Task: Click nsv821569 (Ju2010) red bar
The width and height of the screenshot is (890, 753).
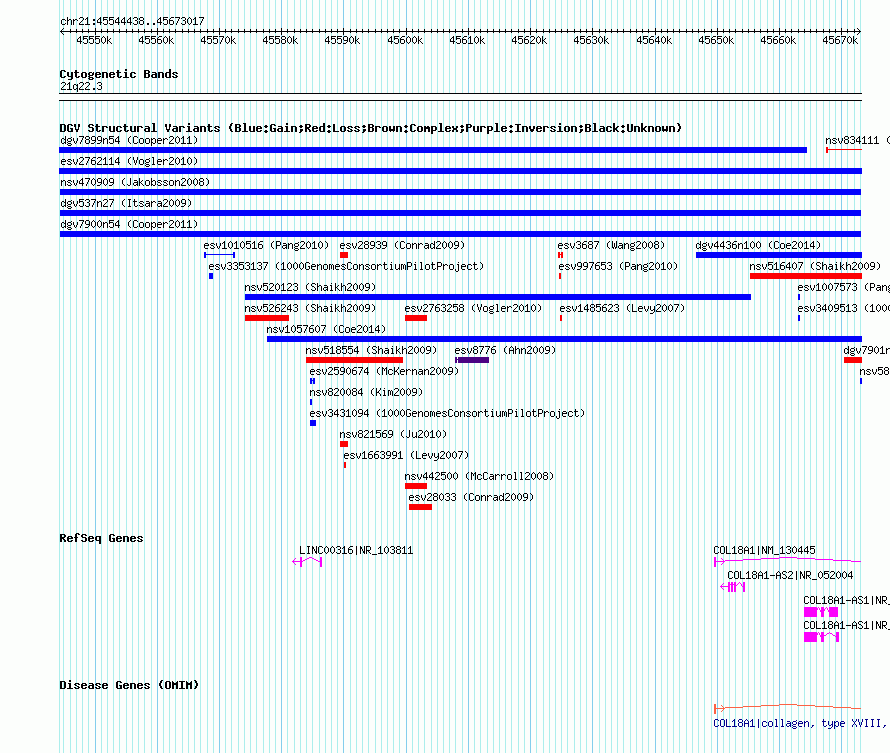Action: tap(344, 444)
